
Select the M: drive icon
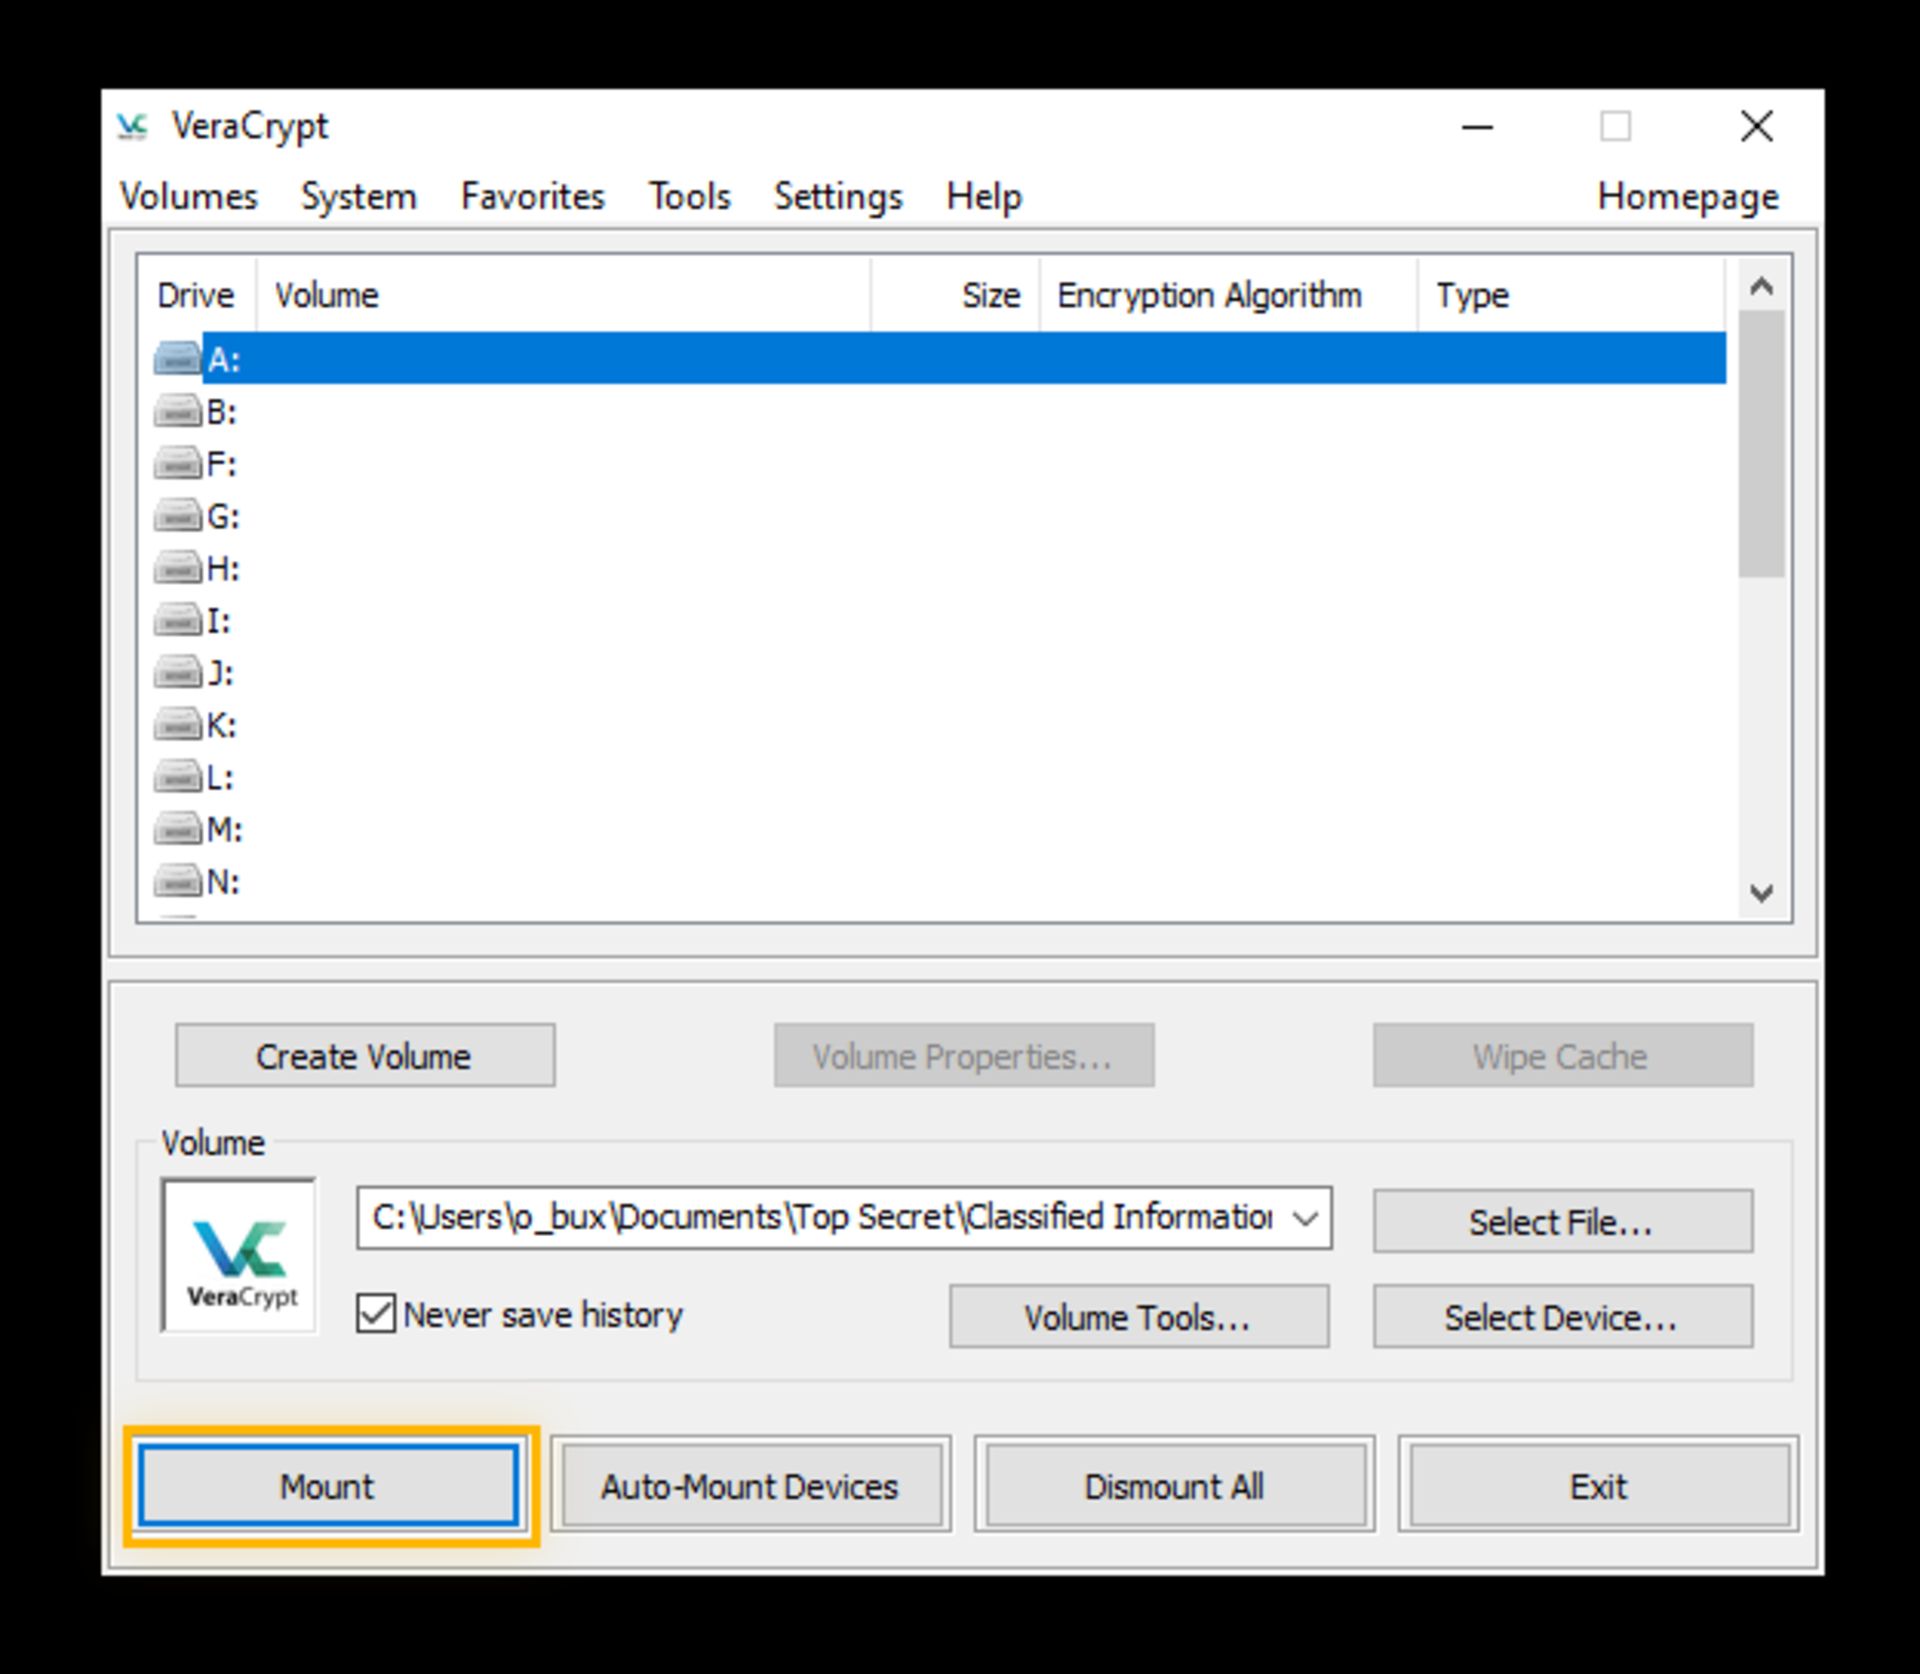(177, 829)
